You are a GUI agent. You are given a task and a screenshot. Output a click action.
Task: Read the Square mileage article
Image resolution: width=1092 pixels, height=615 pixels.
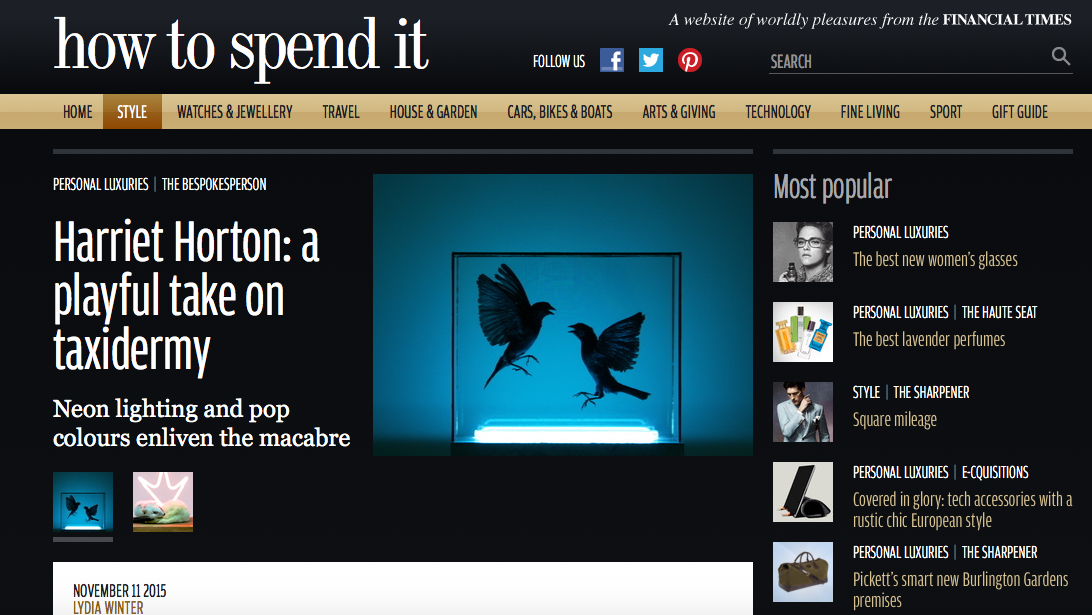894,419
